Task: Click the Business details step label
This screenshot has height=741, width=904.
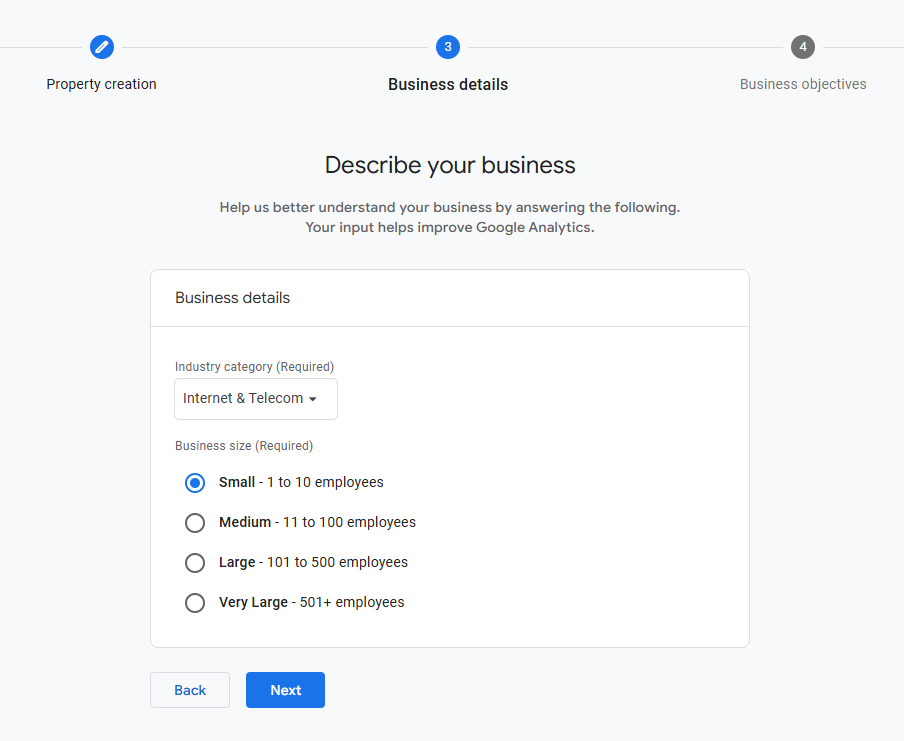Action: pos(448,84)
